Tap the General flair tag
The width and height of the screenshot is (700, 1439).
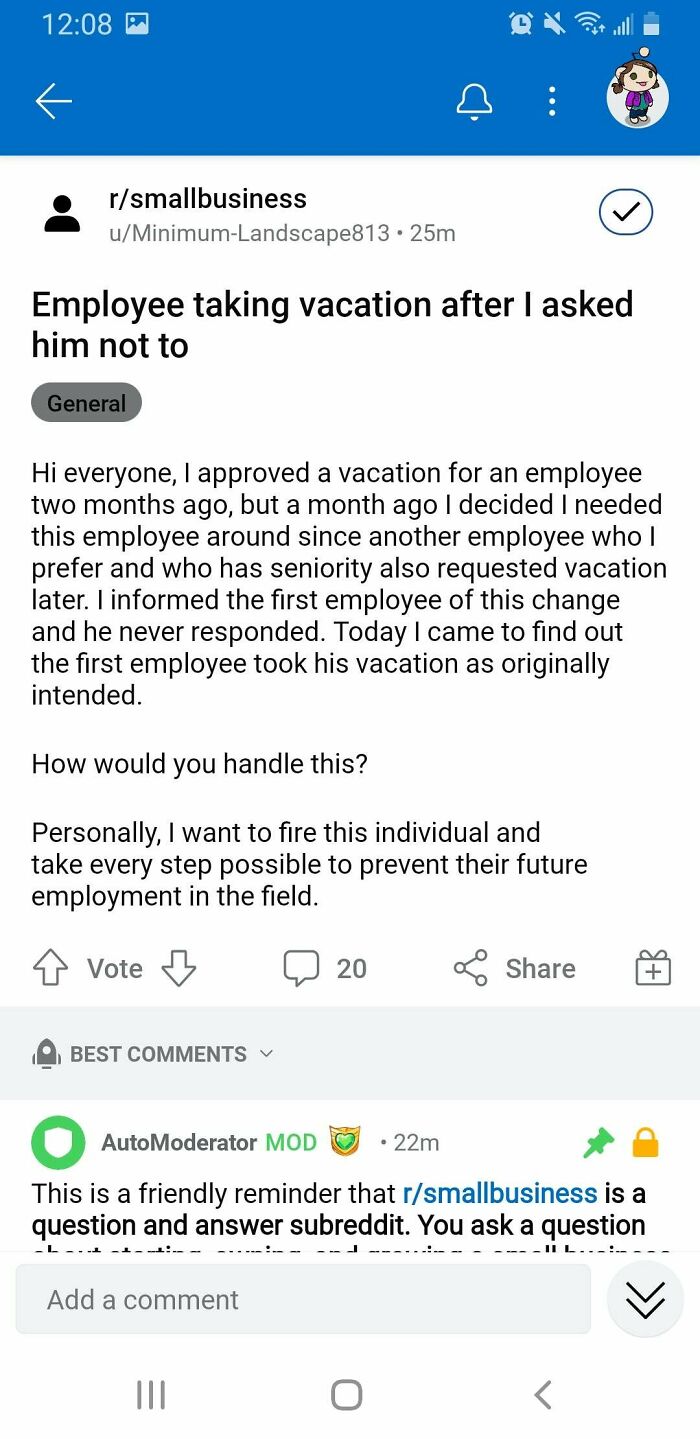86,402
